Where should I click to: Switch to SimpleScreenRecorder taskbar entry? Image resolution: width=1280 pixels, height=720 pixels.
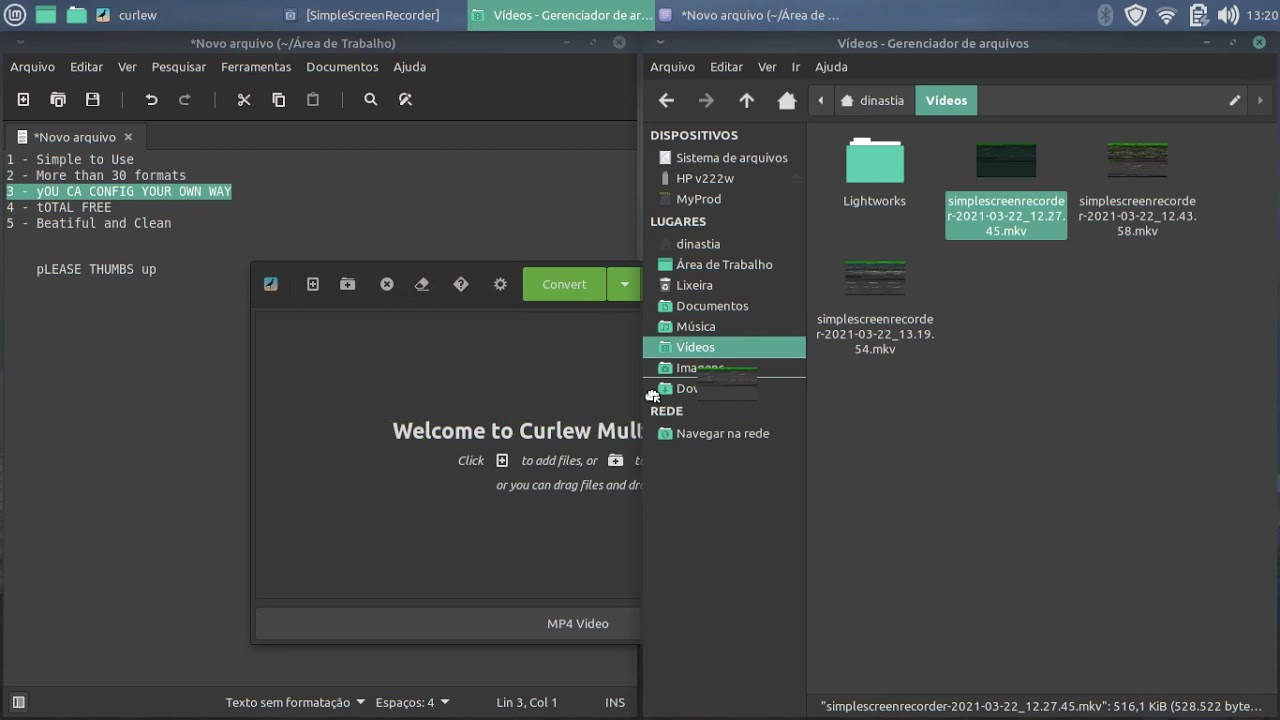click(371, 15)
